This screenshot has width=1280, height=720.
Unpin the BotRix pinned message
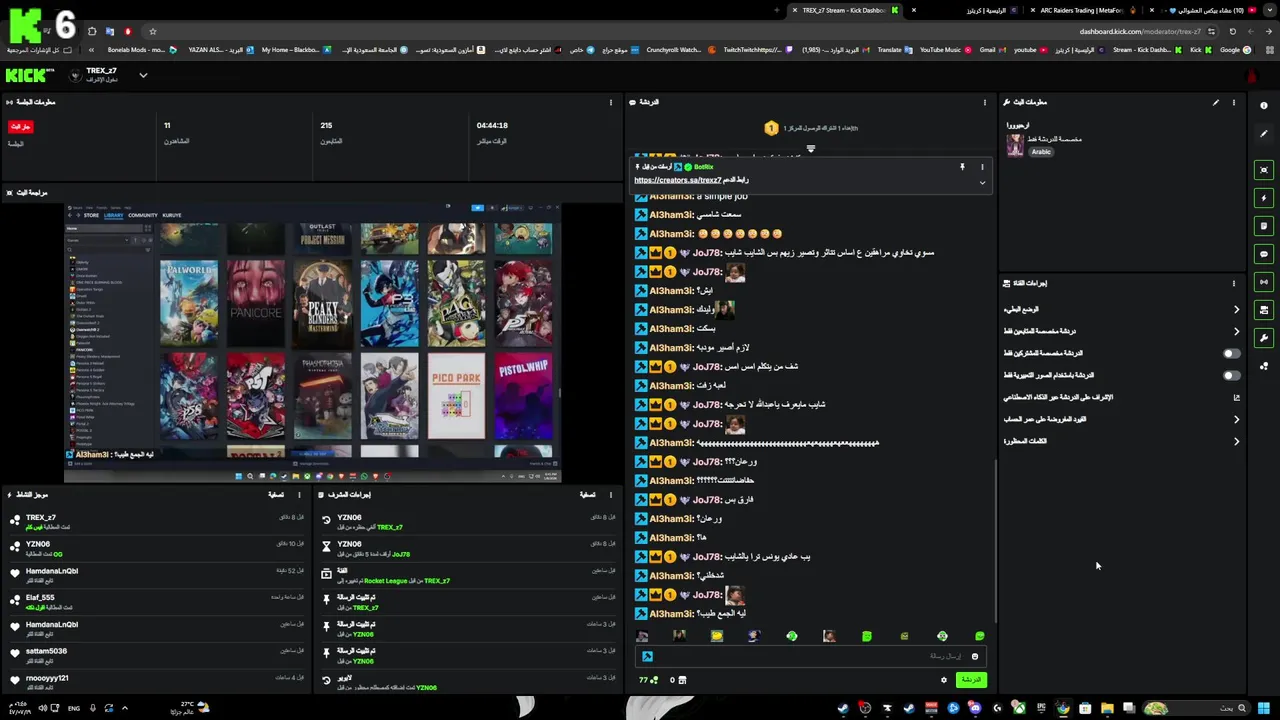point(962,167)
